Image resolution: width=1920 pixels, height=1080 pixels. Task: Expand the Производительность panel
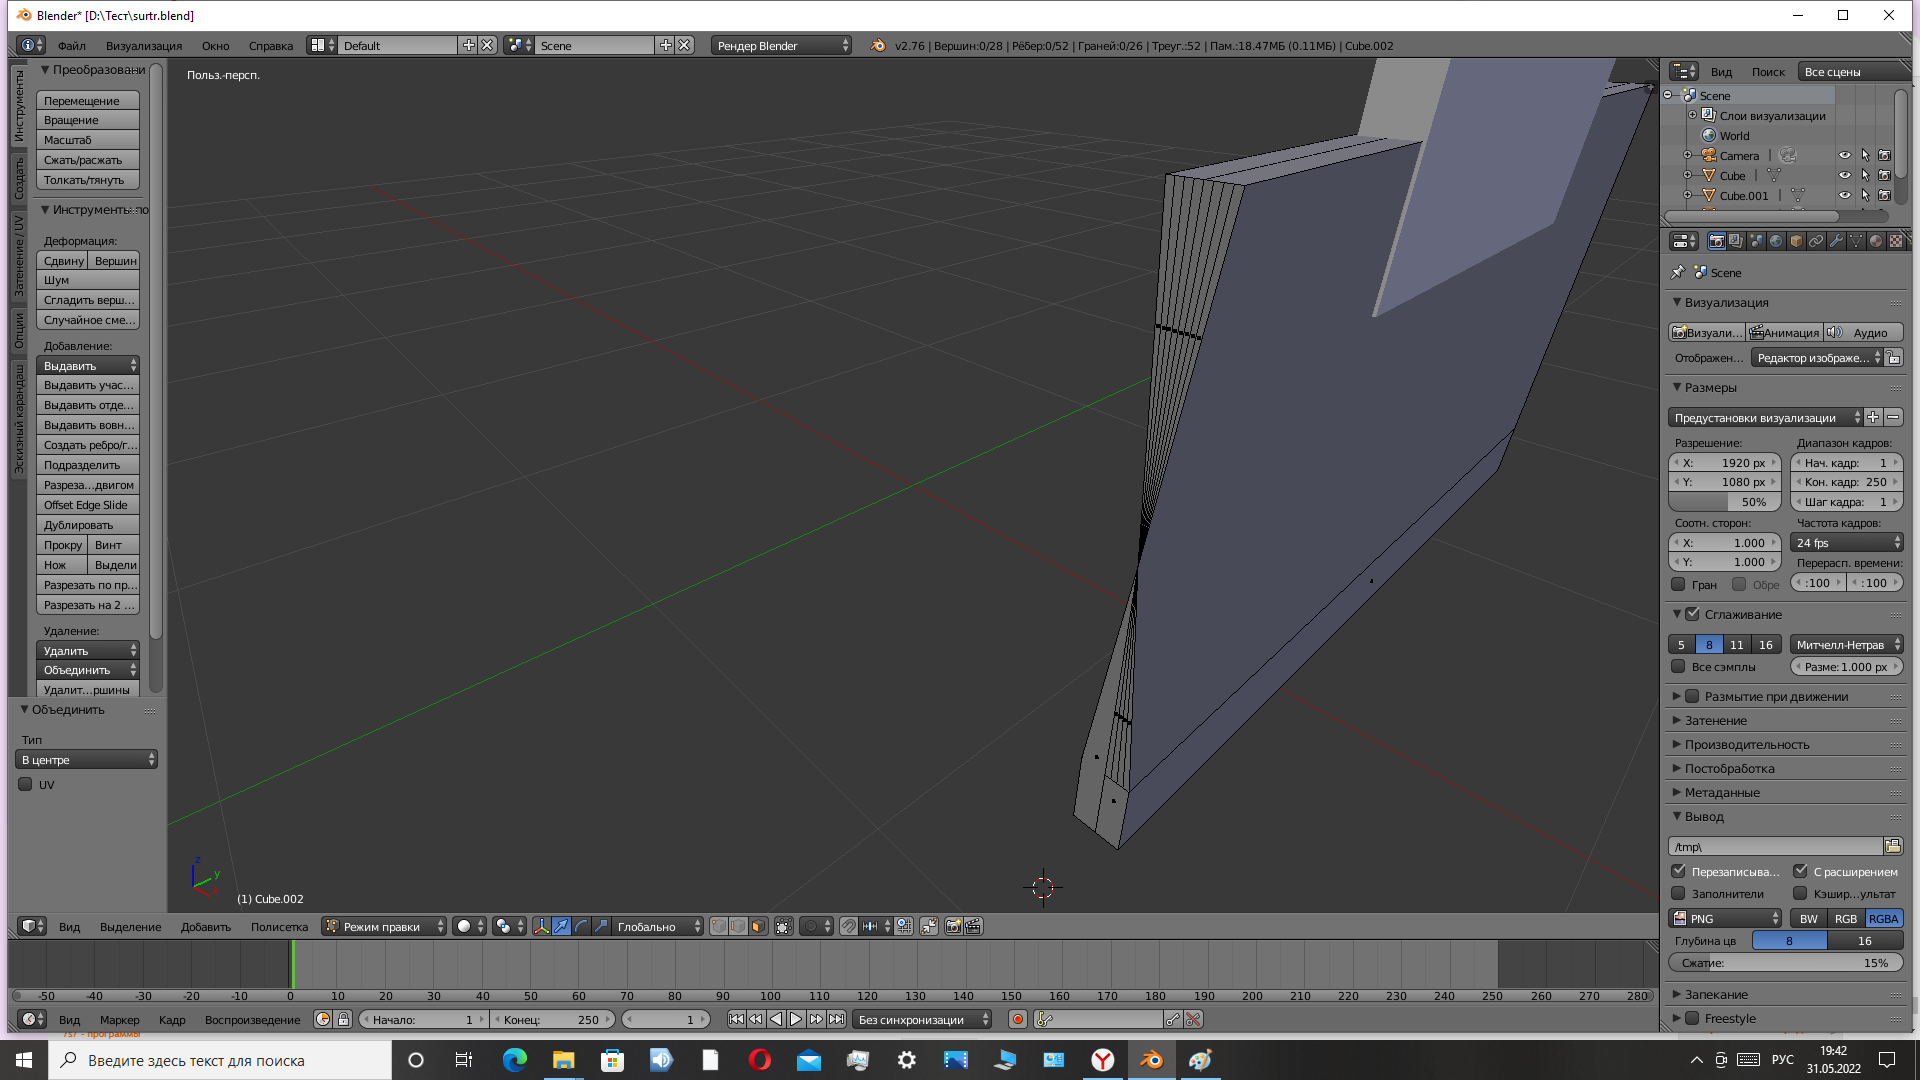(x=1746, y=744)
